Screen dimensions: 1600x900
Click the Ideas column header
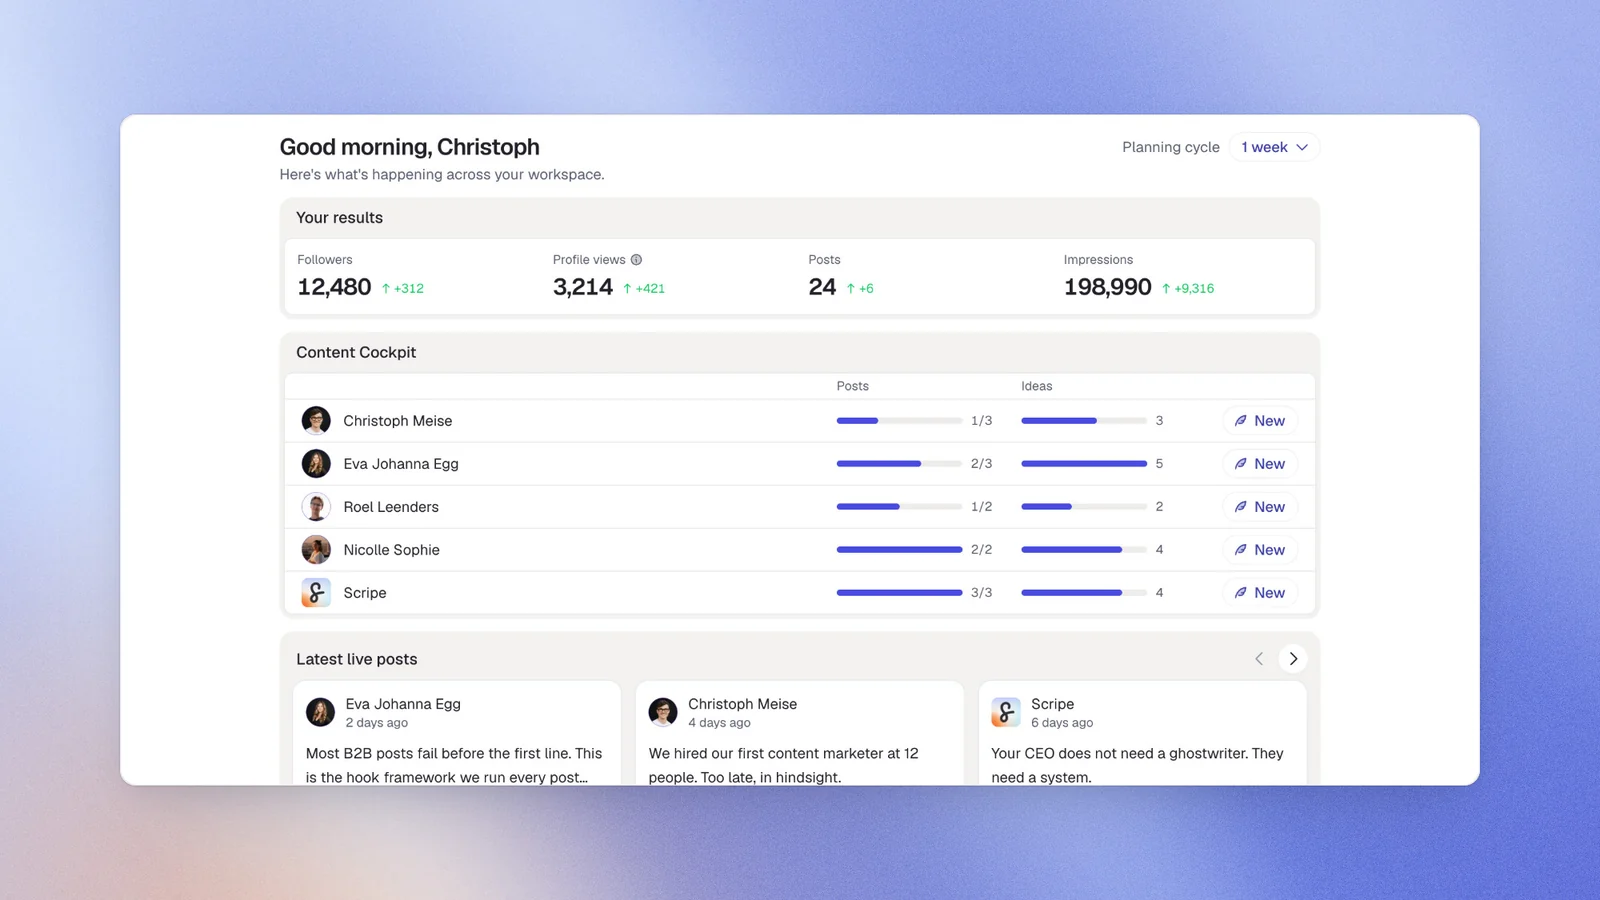tap(1036, 386)
